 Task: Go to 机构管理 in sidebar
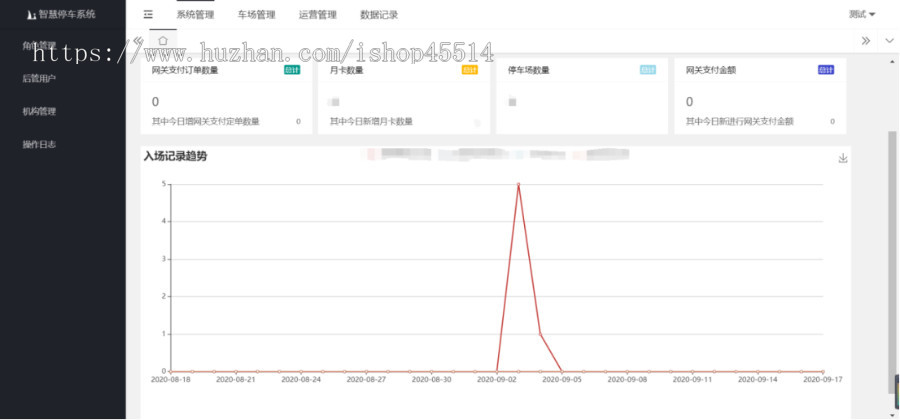click(39, 111)
